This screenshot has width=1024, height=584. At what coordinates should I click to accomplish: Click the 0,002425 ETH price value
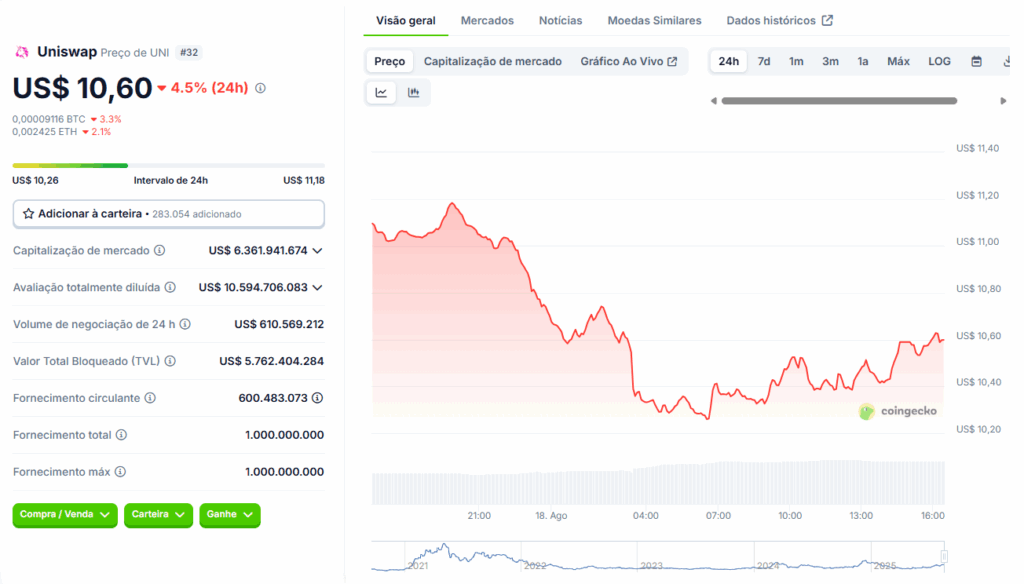click(44, 132)
